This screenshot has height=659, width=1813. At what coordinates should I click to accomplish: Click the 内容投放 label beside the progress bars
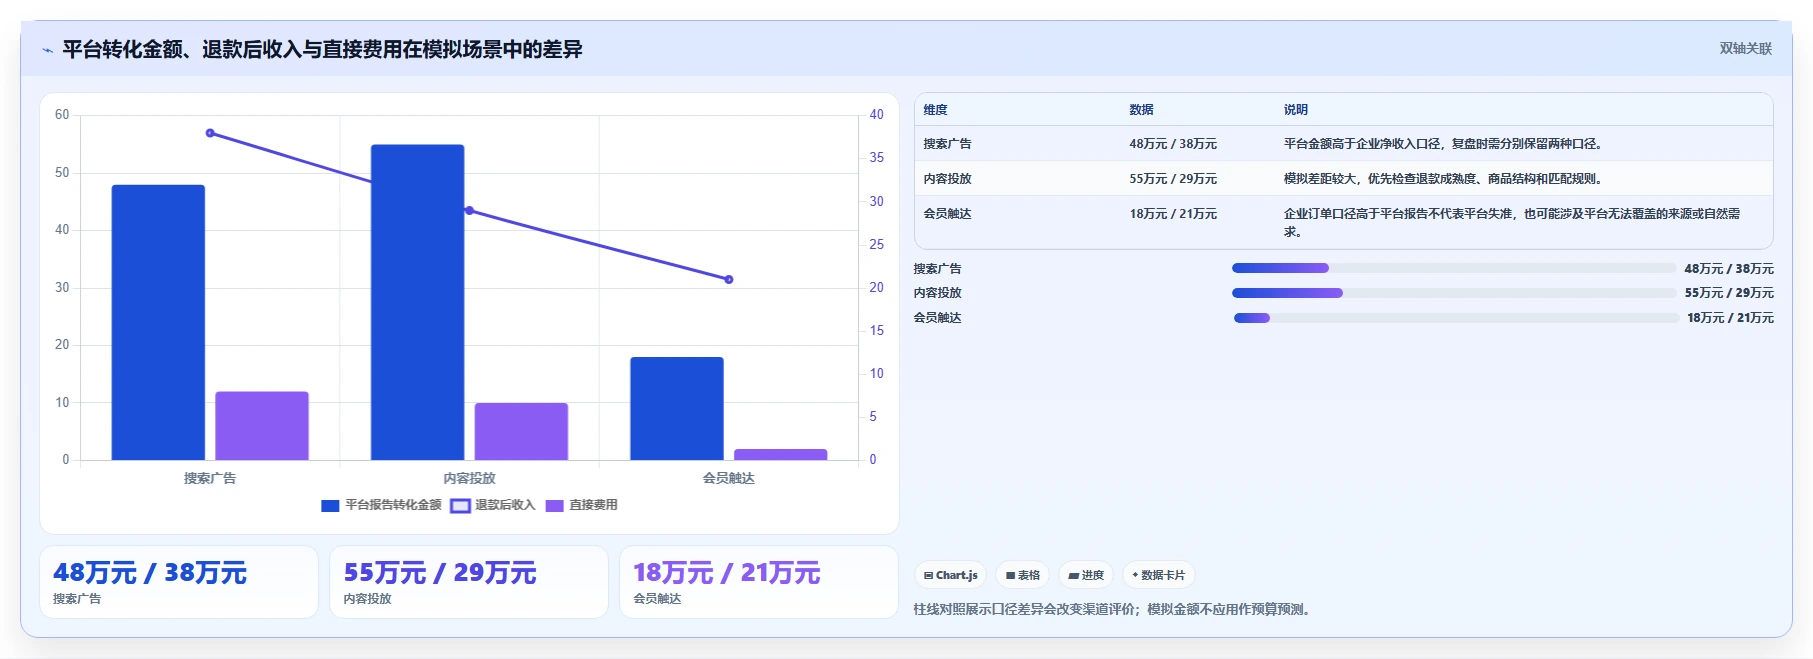coord(937,293)
